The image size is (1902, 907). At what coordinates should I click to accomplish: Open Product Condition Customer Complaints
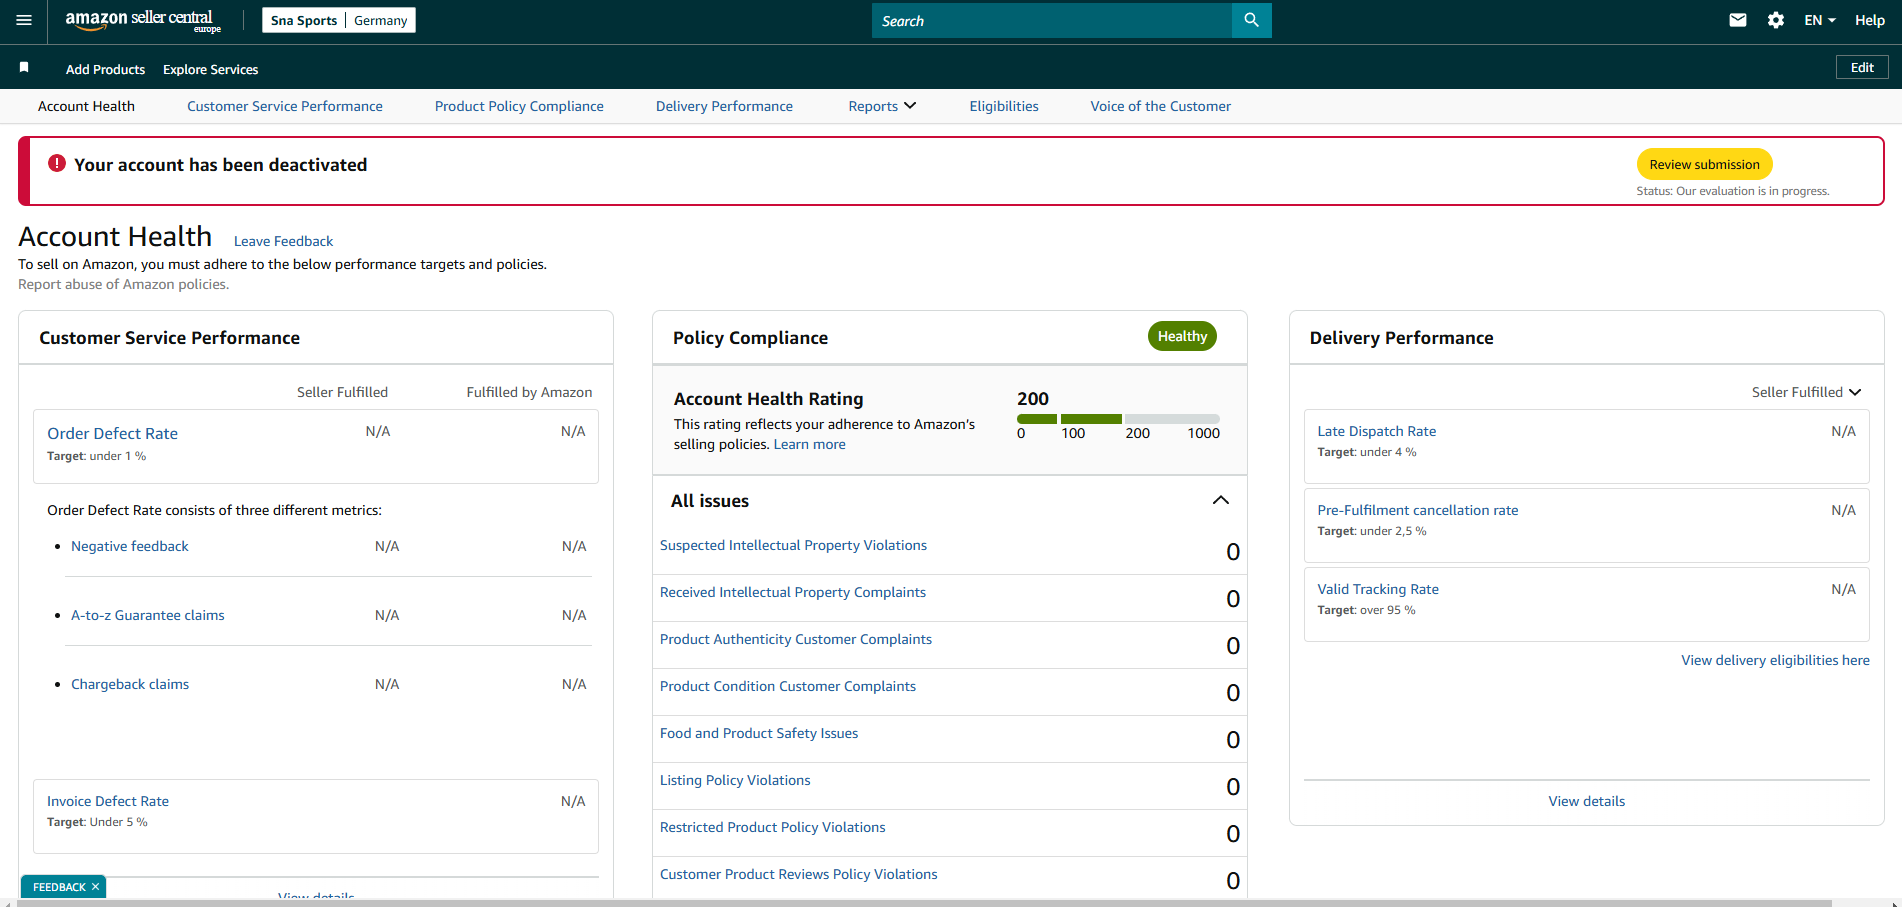[x=788, y=686]
